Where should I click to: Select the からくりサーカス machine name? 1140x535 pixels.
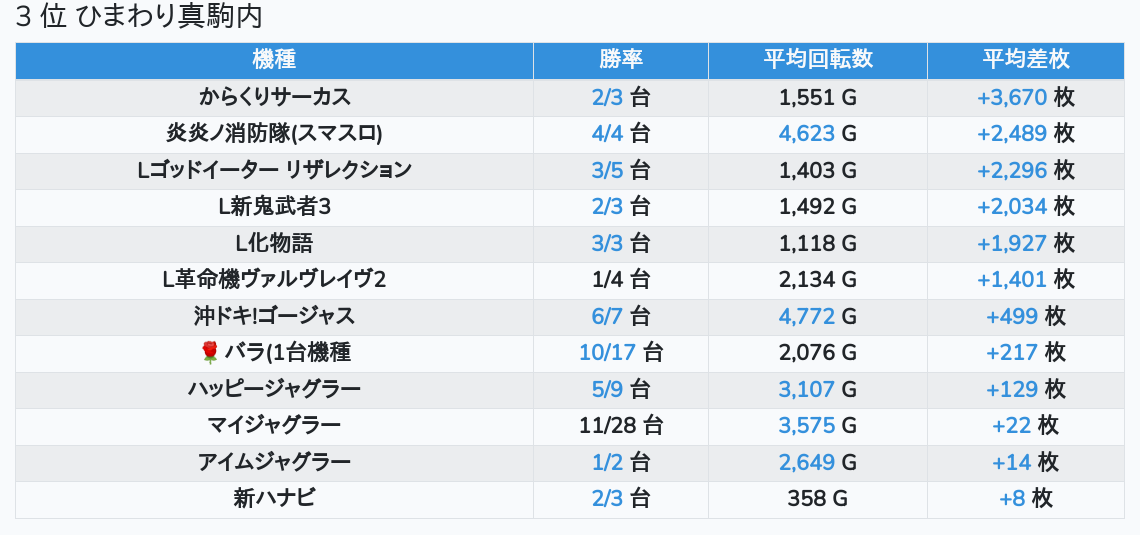click(x=274, y=97)
